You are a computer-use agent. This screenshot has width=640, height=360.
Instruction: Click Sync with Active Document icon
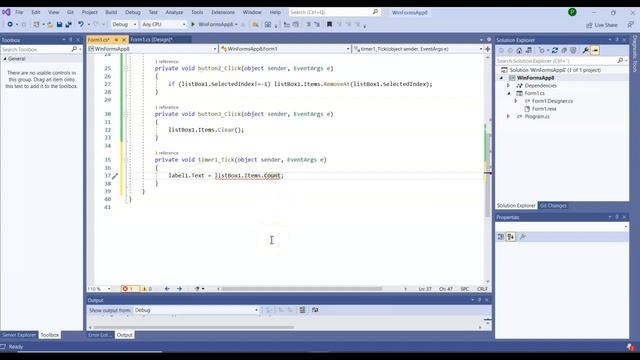(529, 50)
